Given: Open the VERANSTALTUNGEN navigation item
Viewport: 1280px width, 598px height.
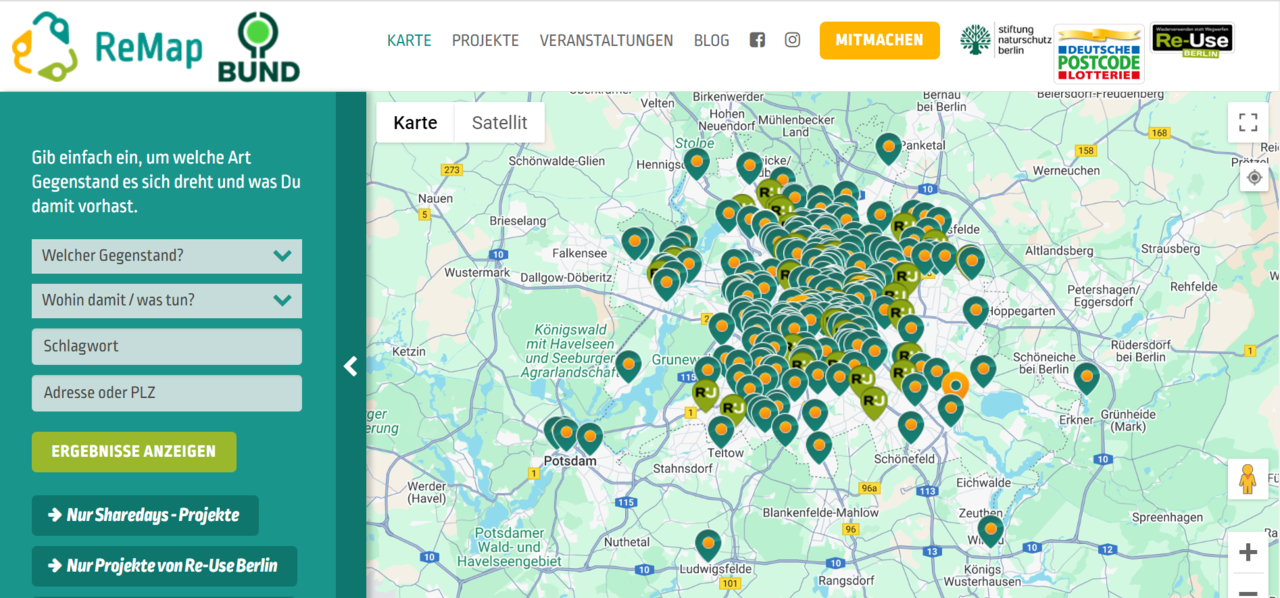Looking at the screenshot, I should coord(606,41).
